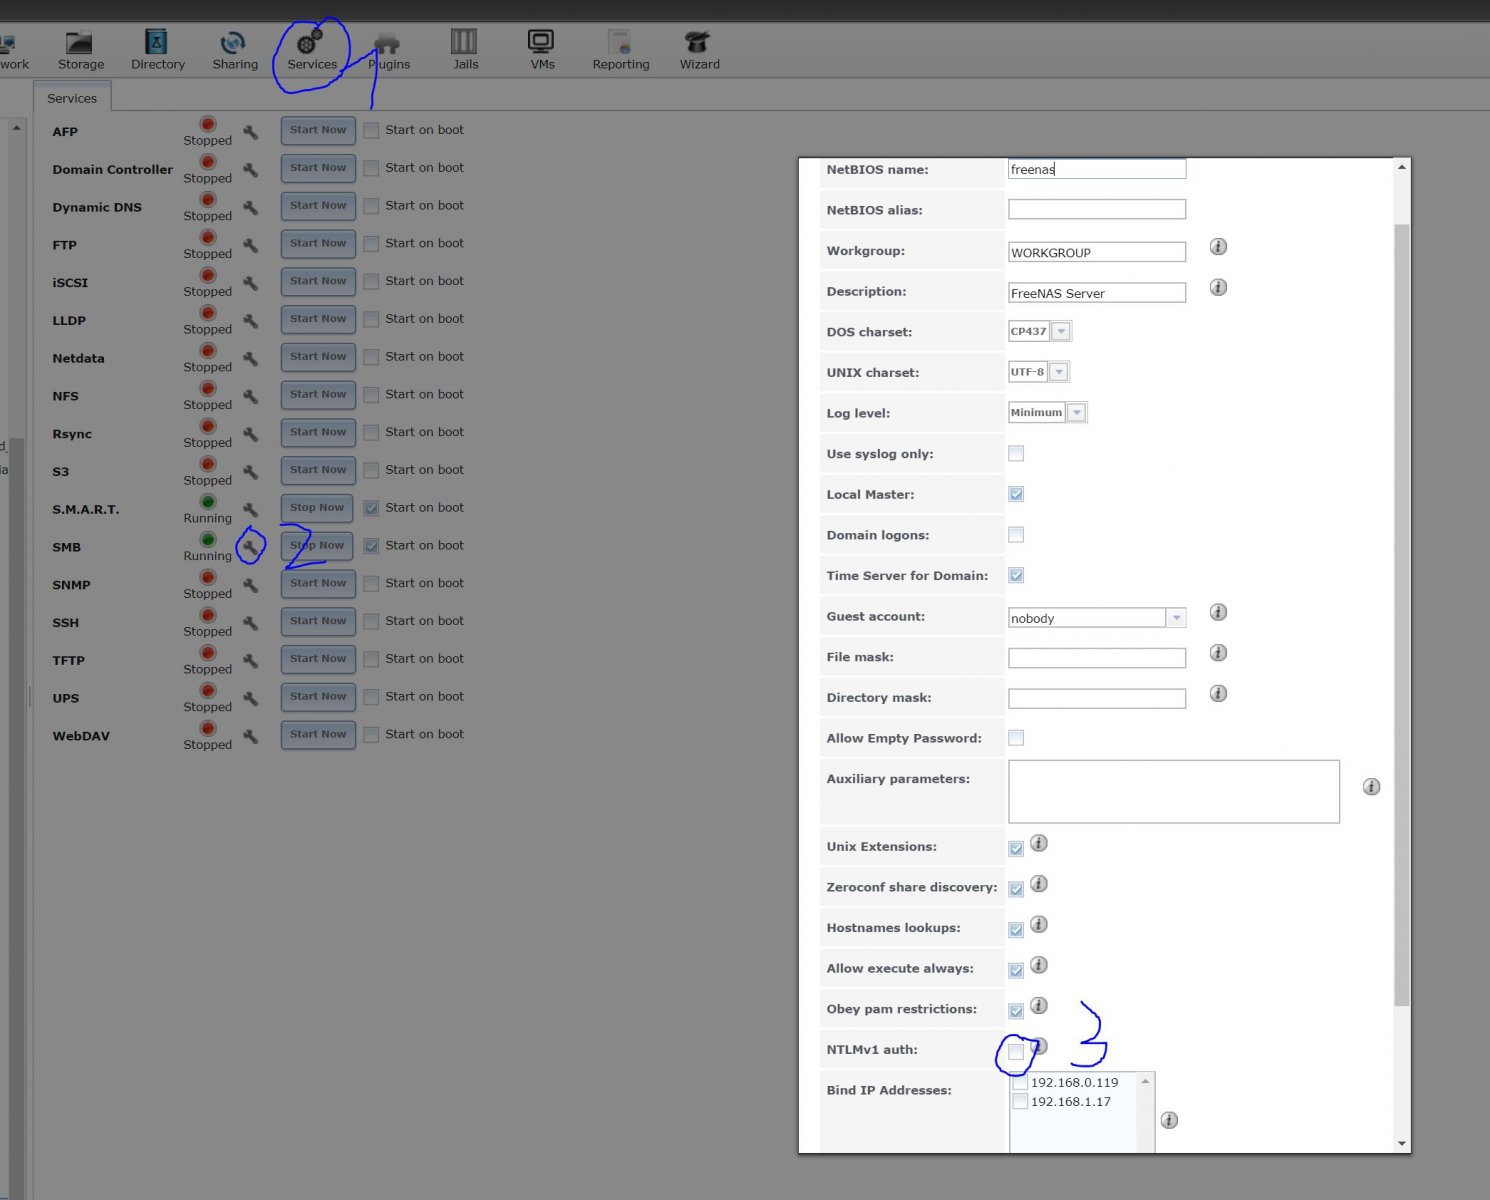This screenshot has width=1490, height=1200.
Task: Open the Plugins section icon
Action: coord(387,43)
